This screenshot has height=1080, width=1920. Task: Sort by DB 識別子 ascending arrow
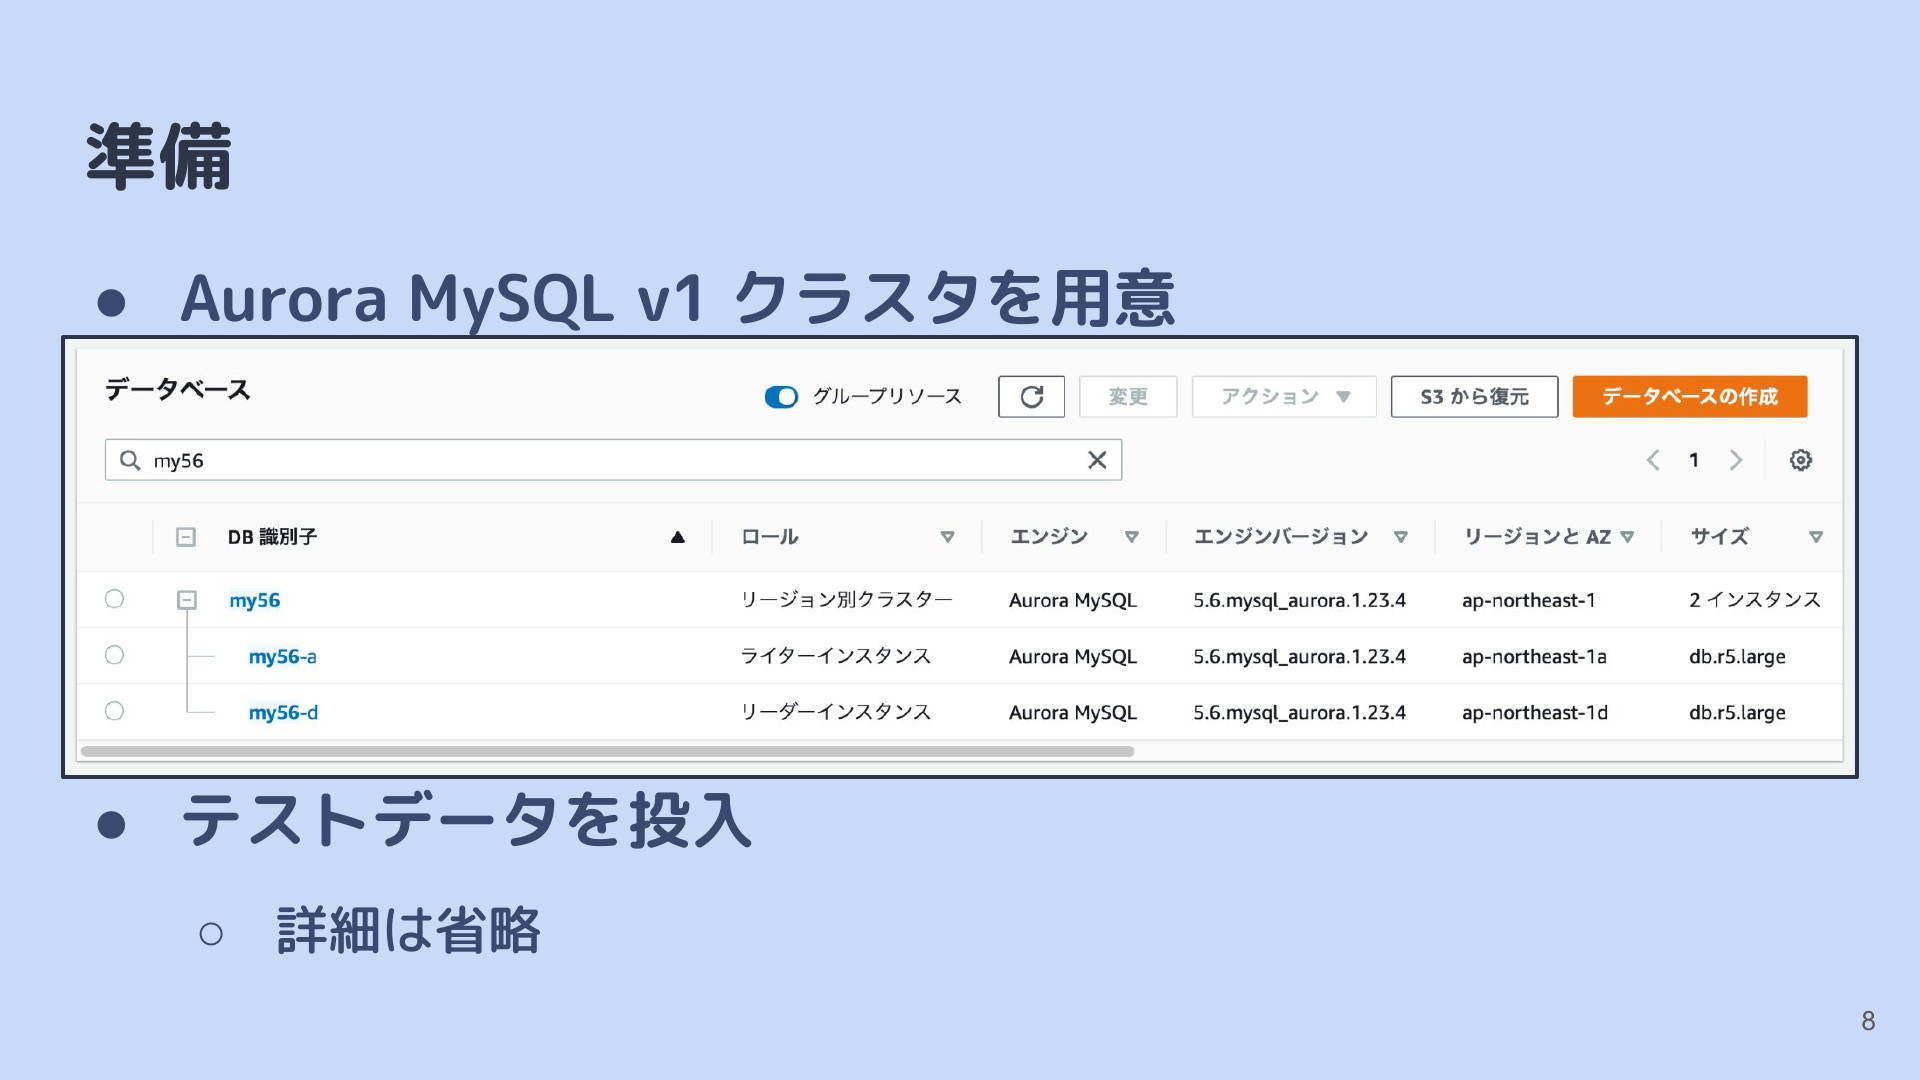point(677,537)
